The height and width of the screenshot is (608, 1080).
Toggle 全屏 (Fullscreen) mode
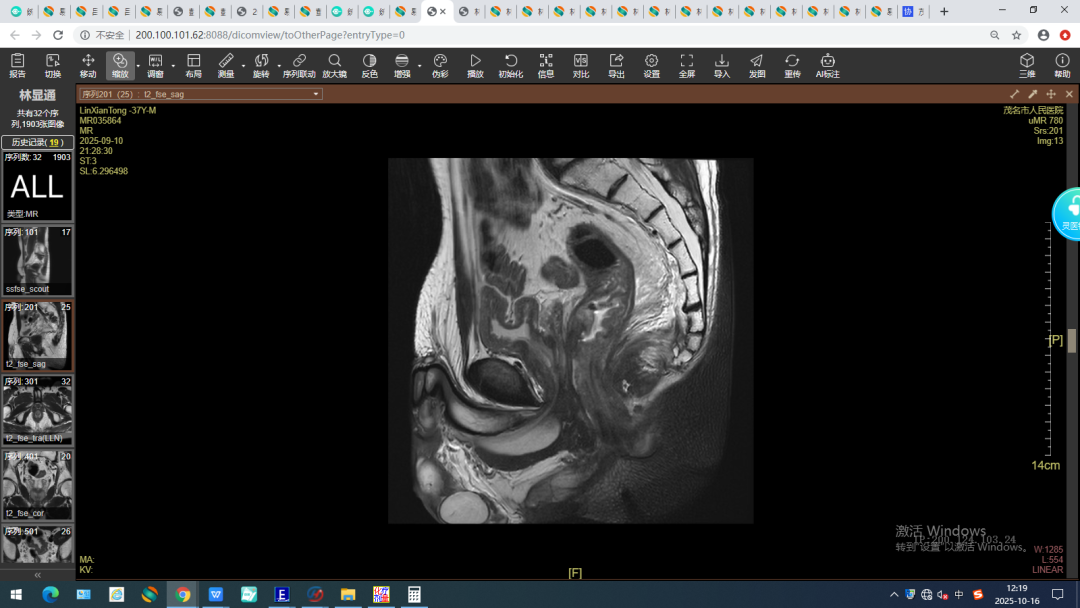click(x=686, y=66)
